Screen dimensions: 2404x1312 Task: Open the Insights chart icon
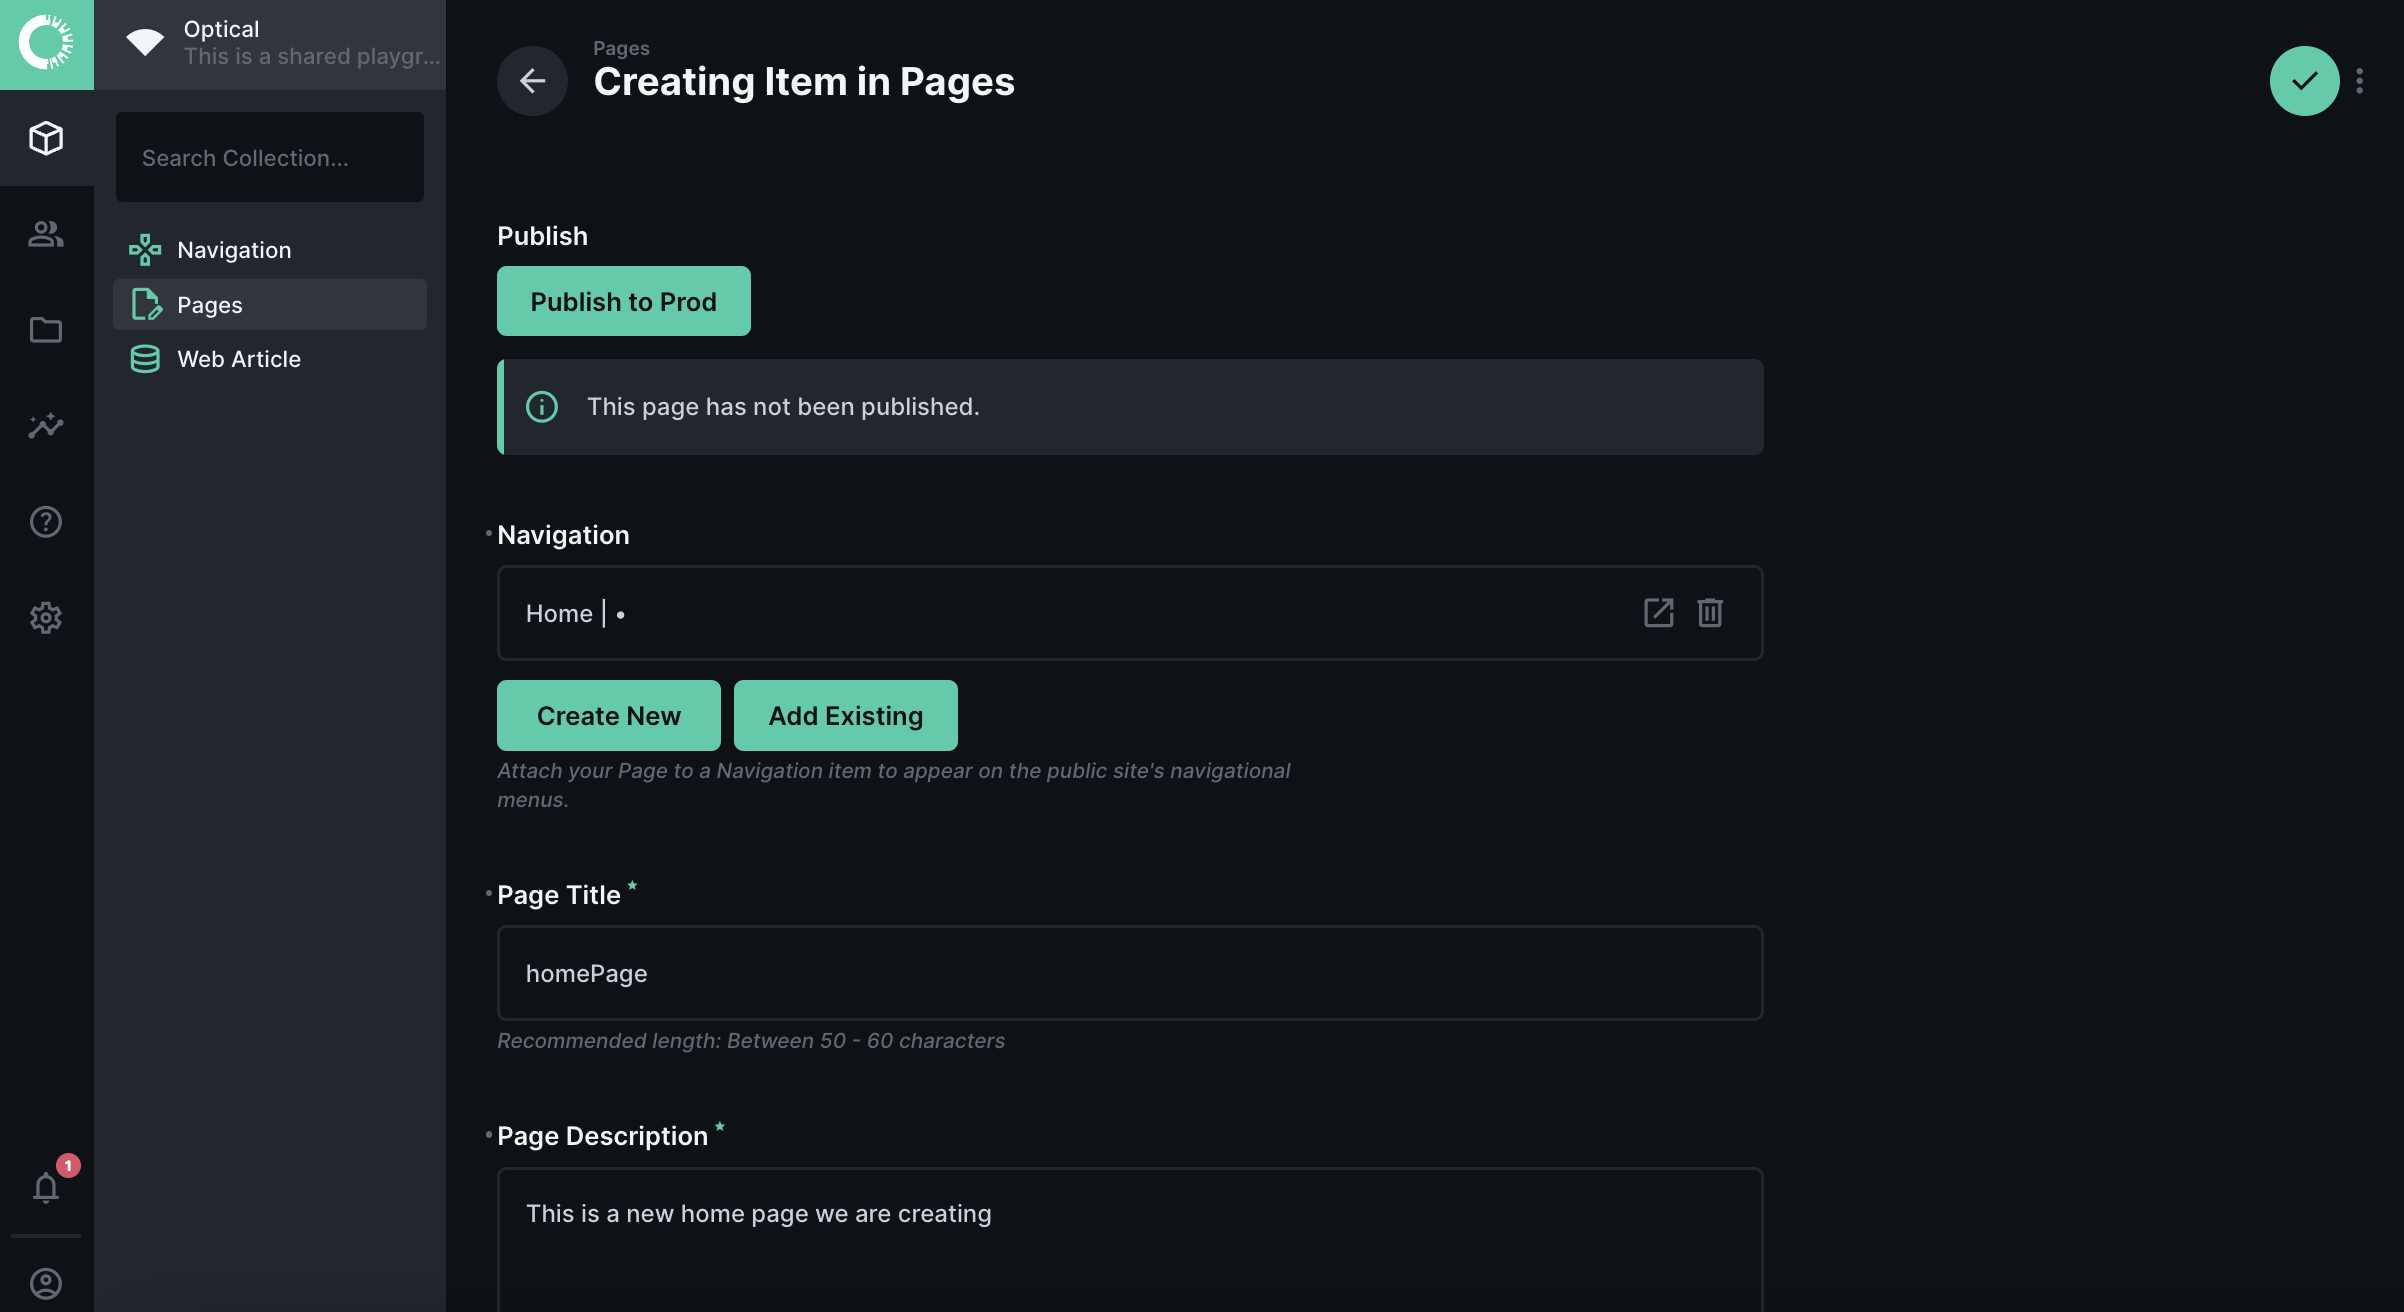tap(46, 426)
